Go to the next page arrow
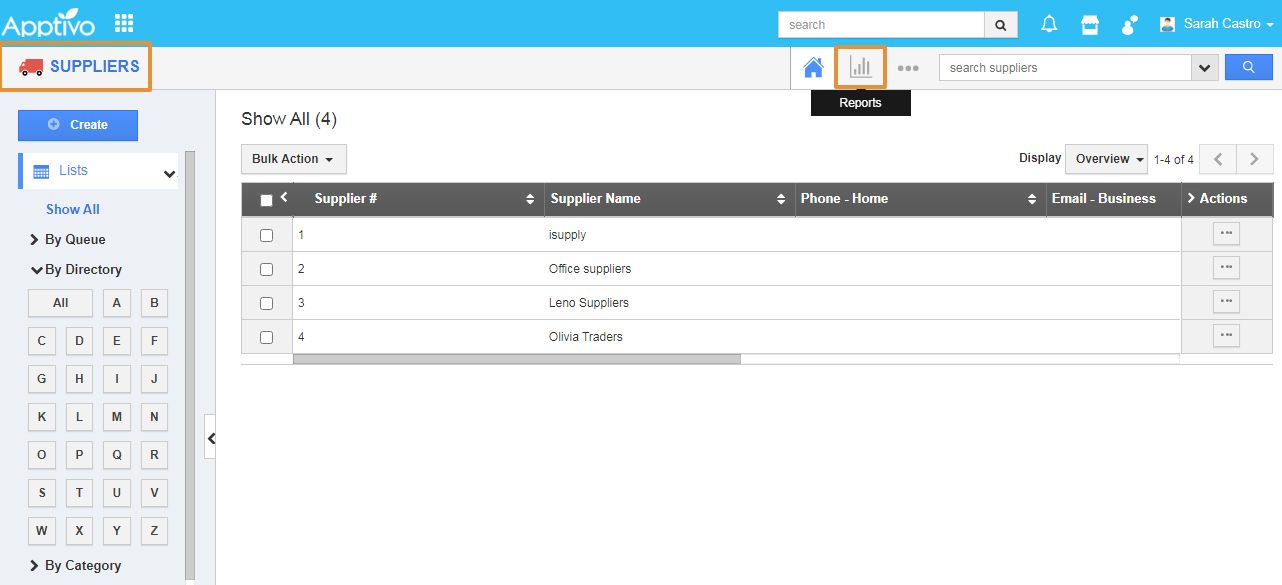Image resolution: width=1282 pixels, height=585 pixels. tap(1255, 159)
